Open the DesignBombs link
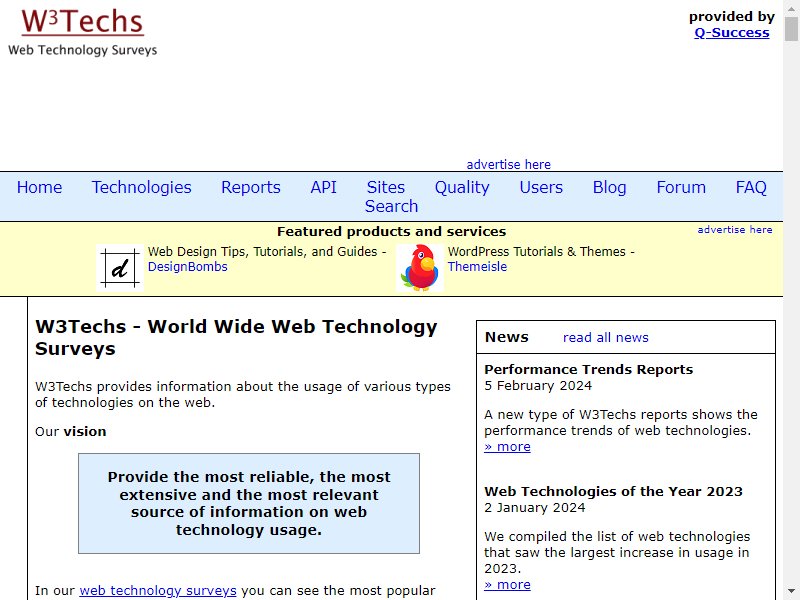The width and height of the screenshot is (800, 600). (x=188, y=266)
